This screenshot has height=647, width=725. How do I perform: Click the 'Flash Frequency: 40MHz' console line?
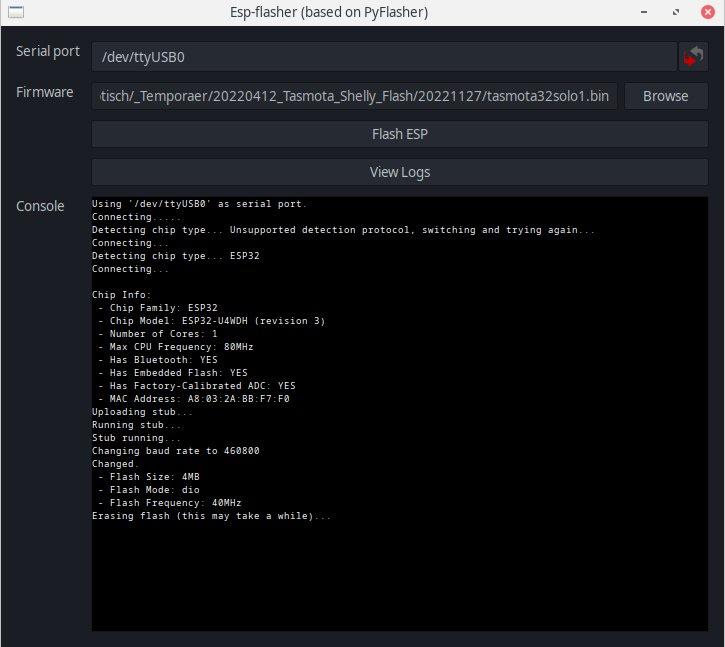170,503
